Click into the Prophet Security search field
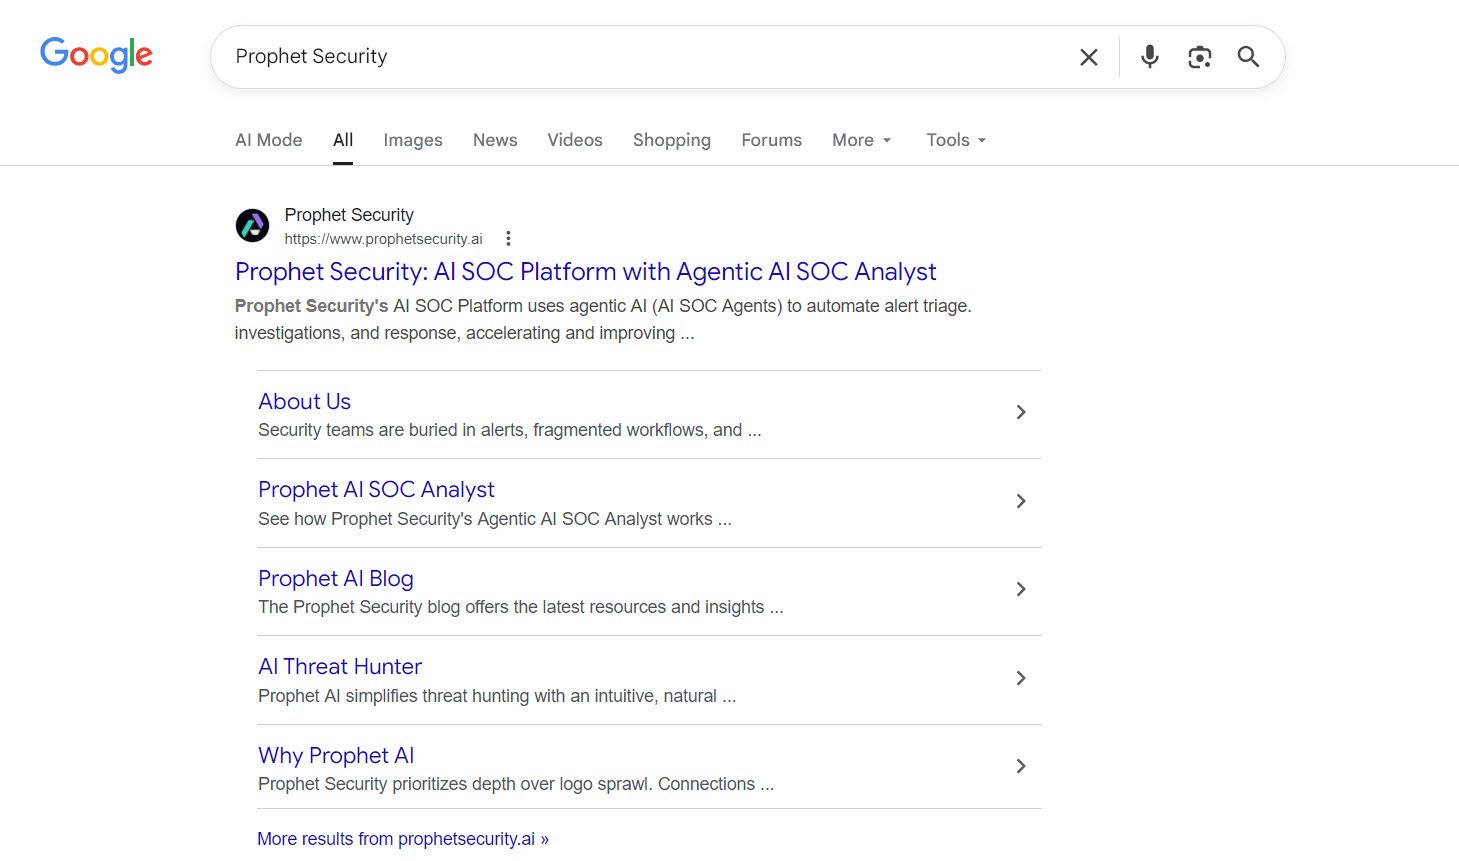The image size is (1459, 861). point(640,57)
